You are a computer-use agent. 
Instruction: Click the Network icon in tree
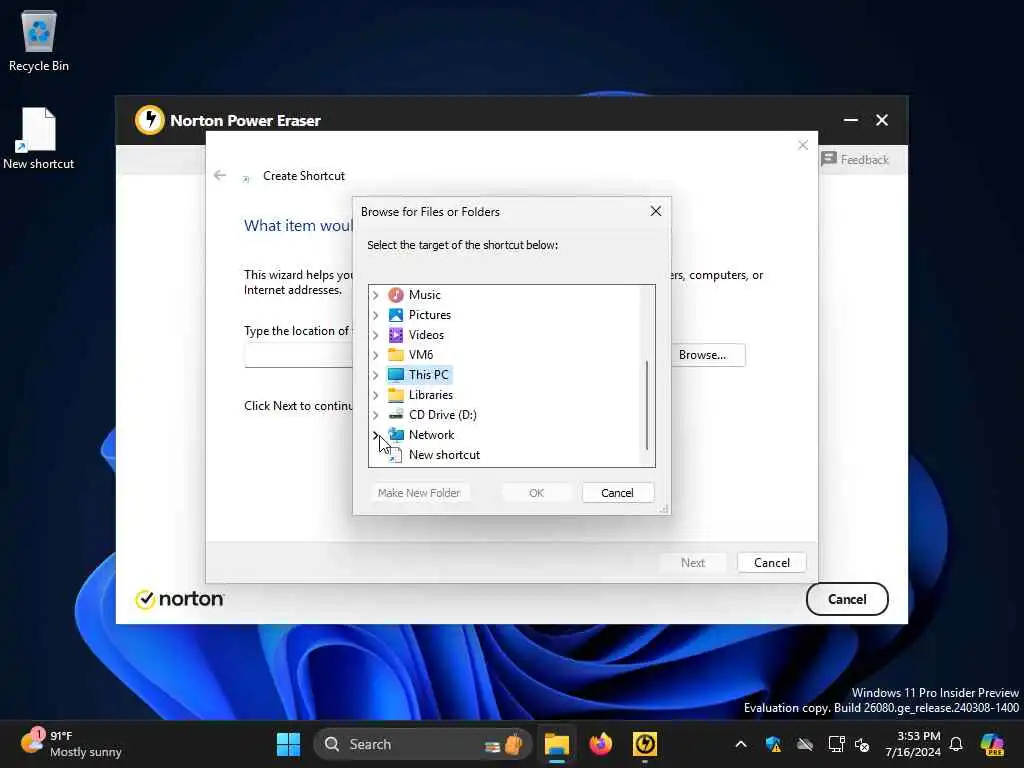pyautogui.click(x=396, y=435)
